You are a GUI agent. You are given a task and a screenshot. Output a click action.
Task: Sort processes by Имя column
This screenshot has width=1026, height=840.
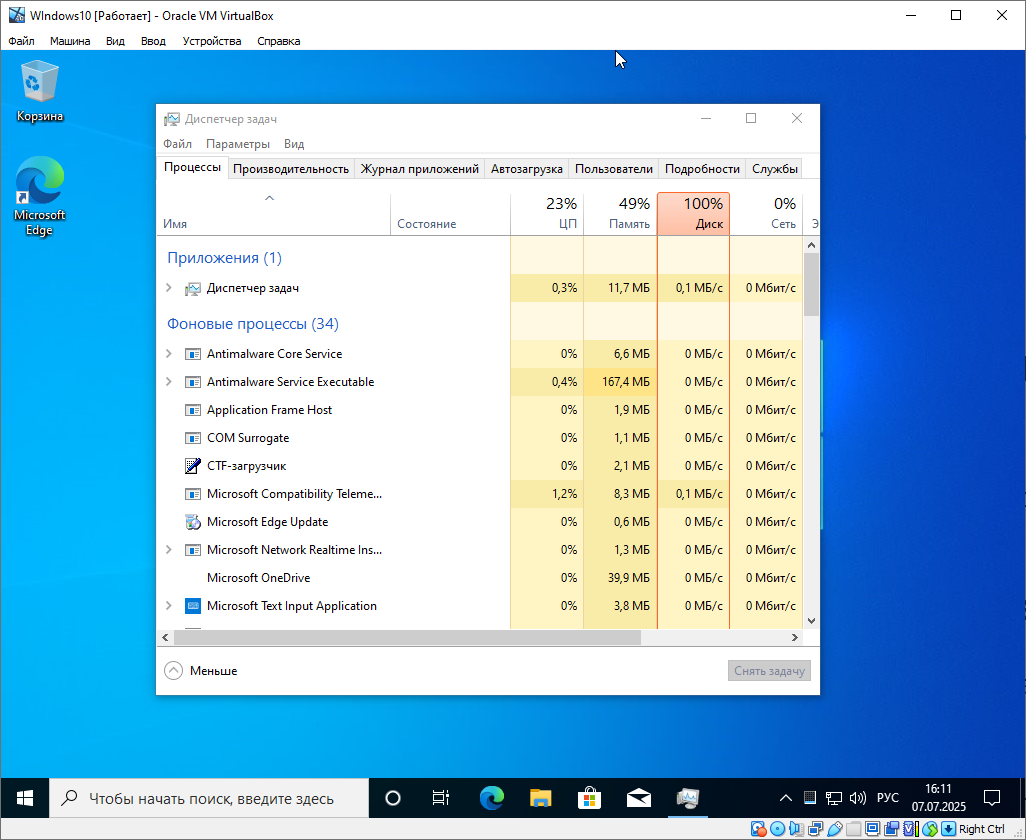[x=274, y=214]
